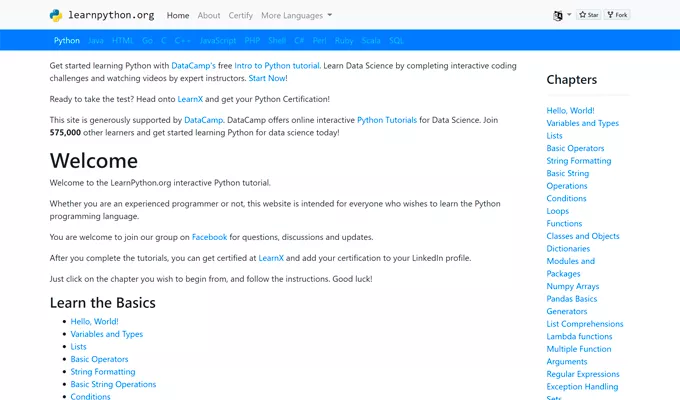Open the Exception Handling chapter
680x400 pixels.
pyautogui.click(x=582, y=387)
